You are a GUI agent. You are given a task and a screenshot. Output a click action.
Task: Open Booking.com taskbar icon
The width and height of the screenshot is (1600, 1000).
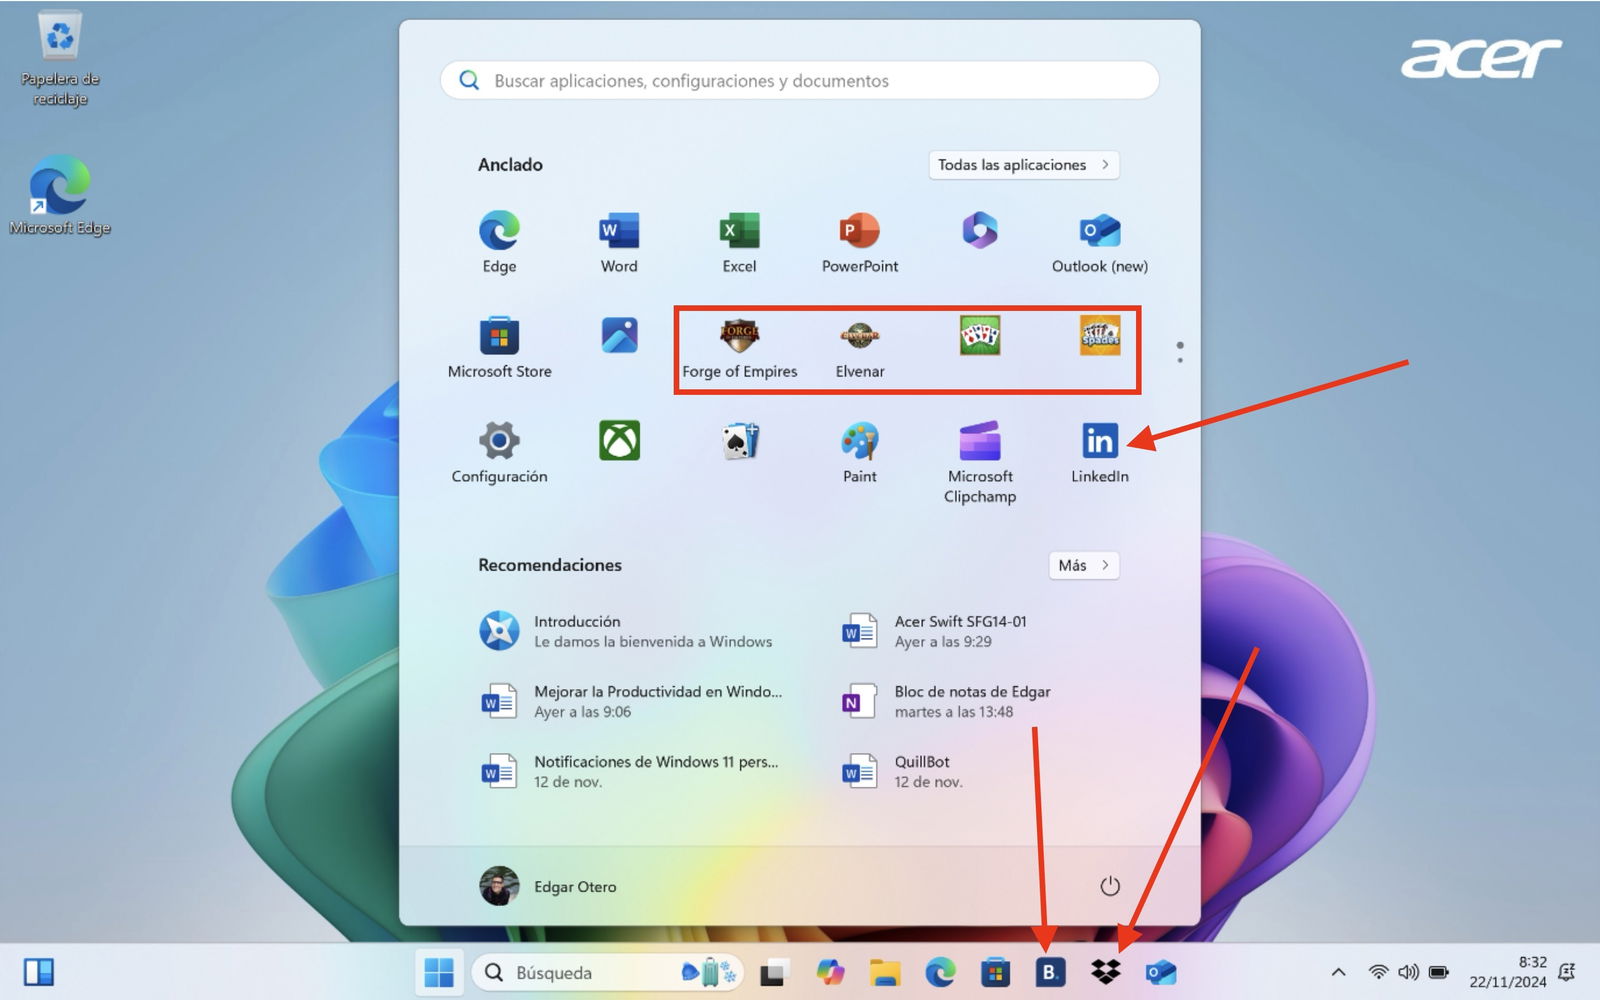point(1050,972)
